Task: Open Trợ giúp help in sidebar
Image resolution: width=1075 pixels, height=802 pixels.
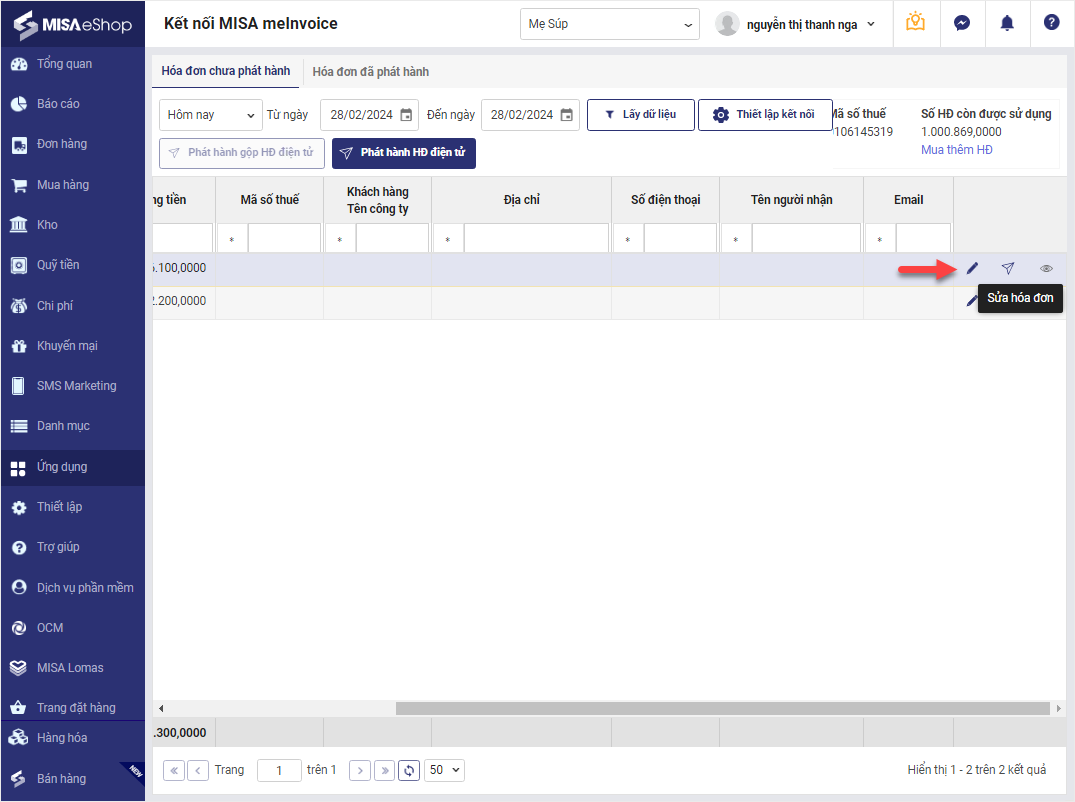Action: tap(73, 547)
